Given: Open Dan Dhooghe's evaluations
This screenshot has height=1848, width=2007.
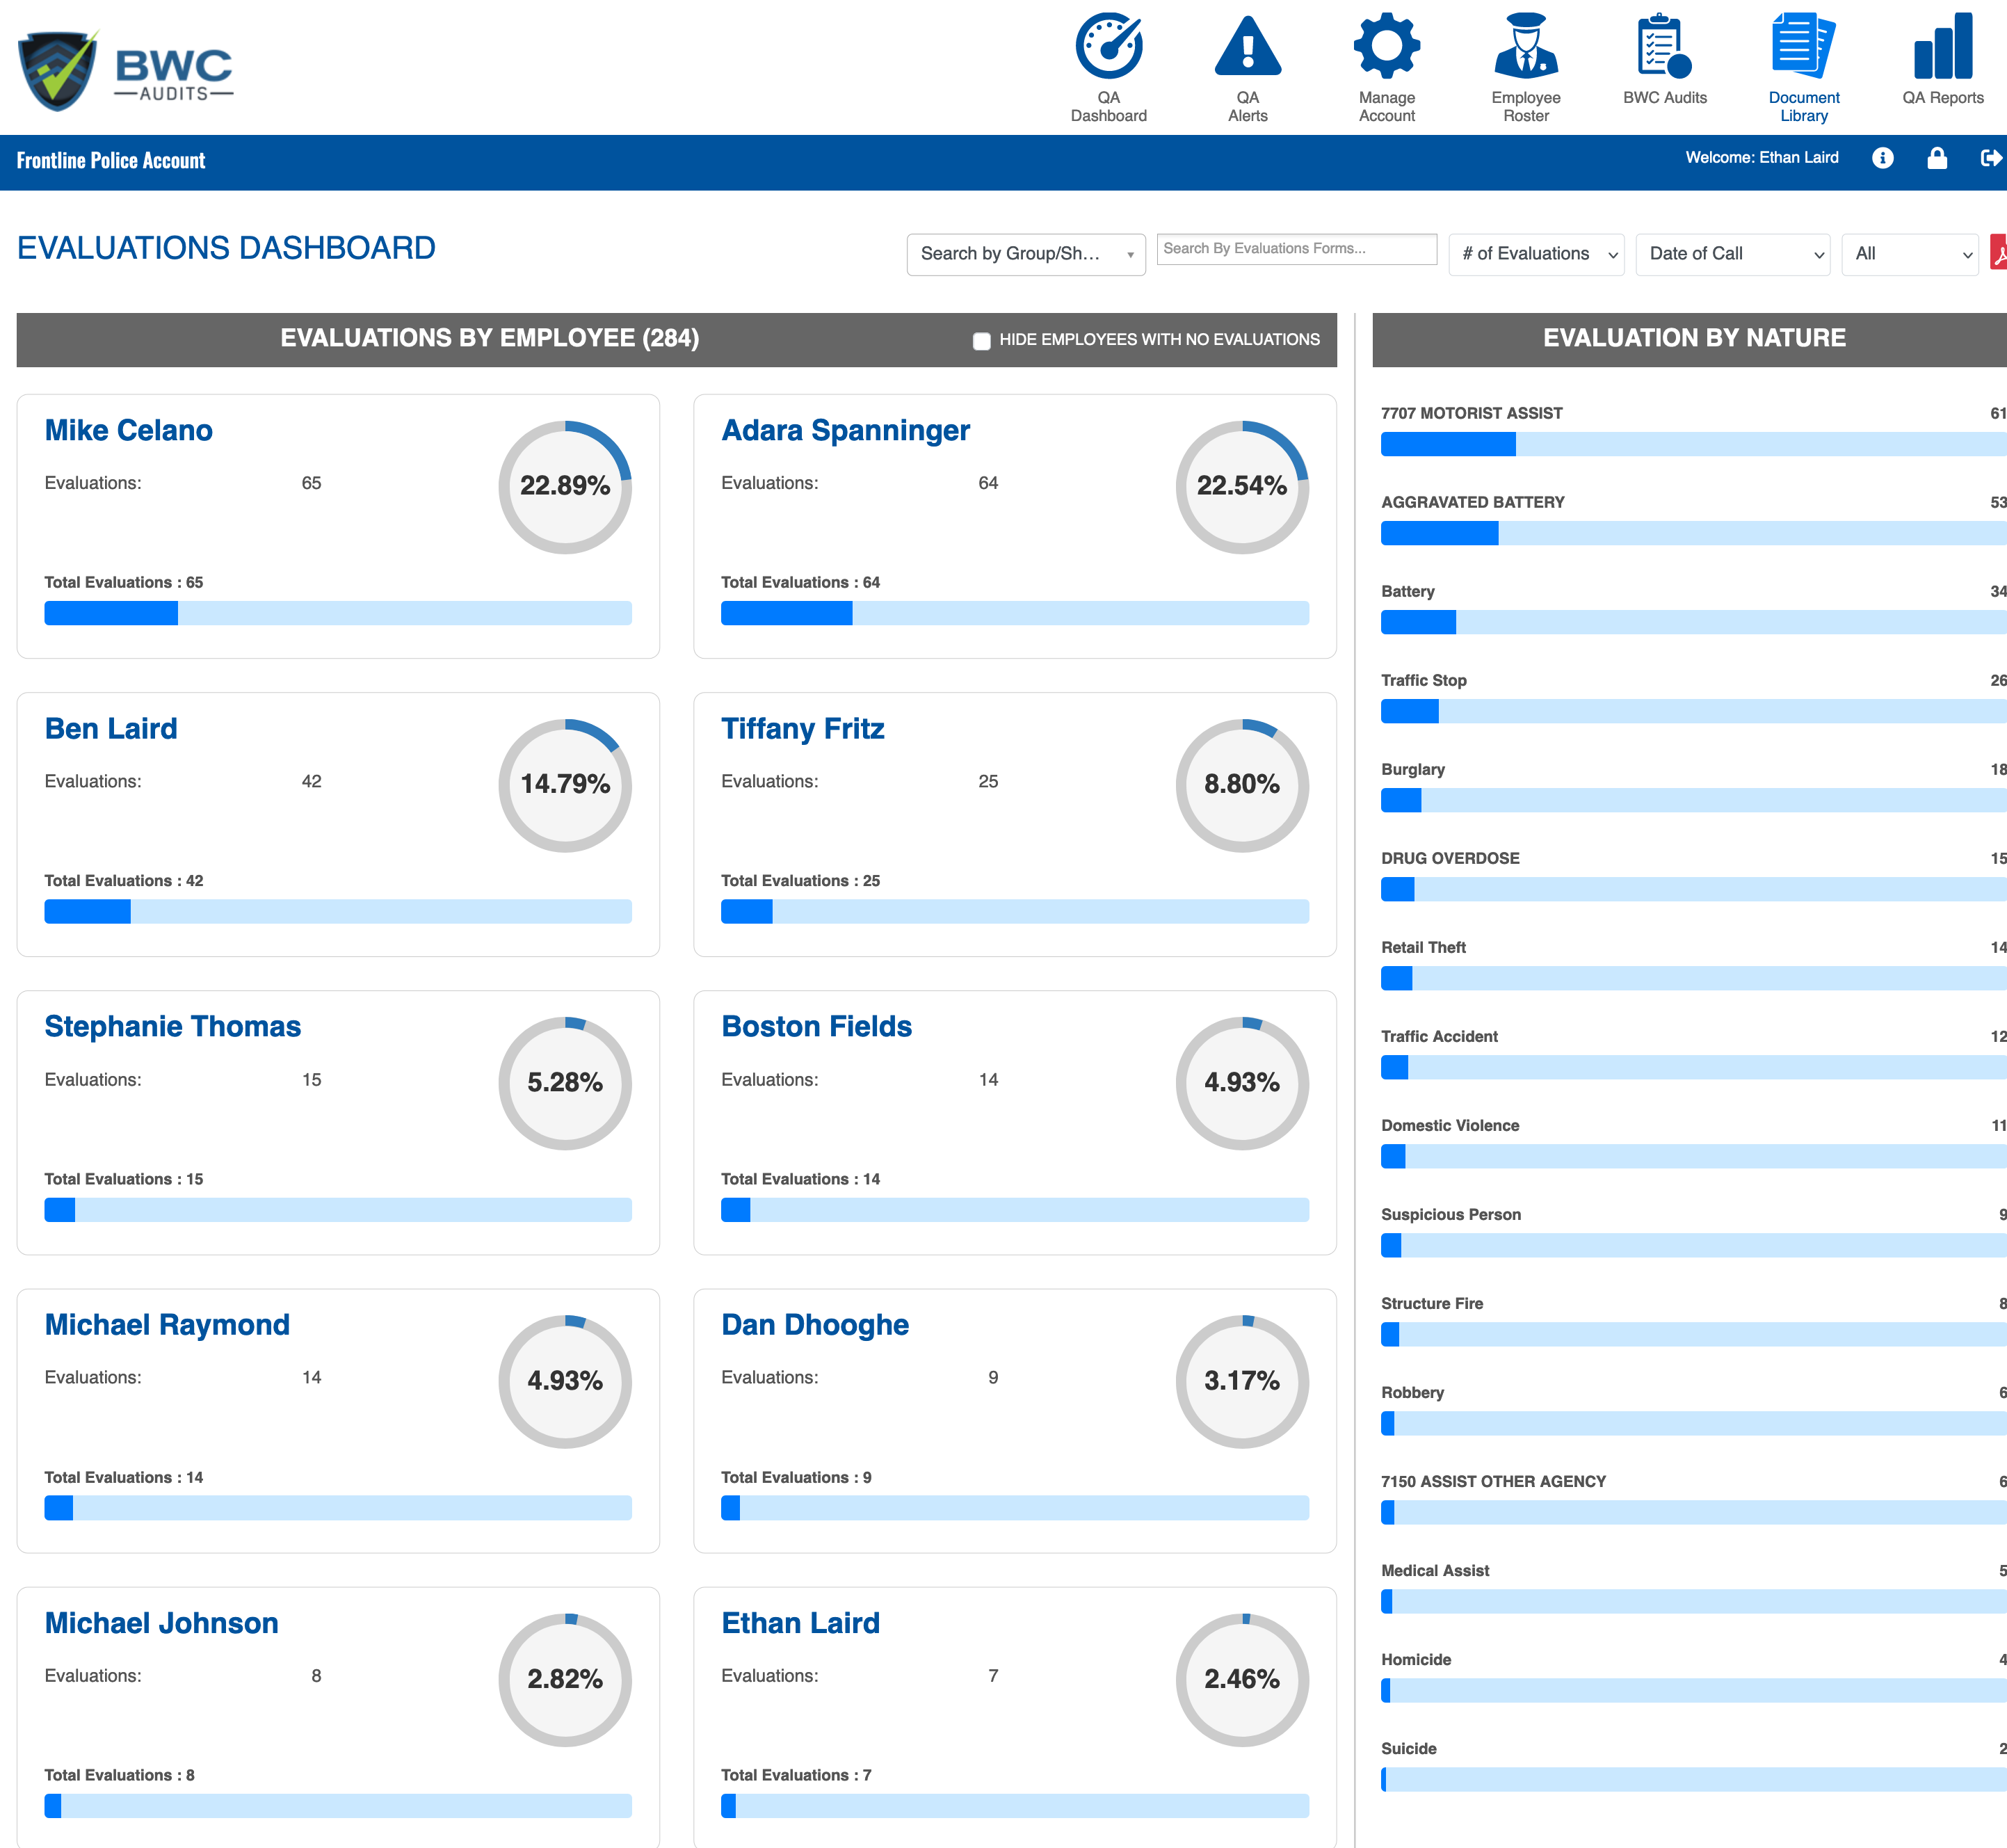Looking at the screenshot, I should tap(814, 1324).
